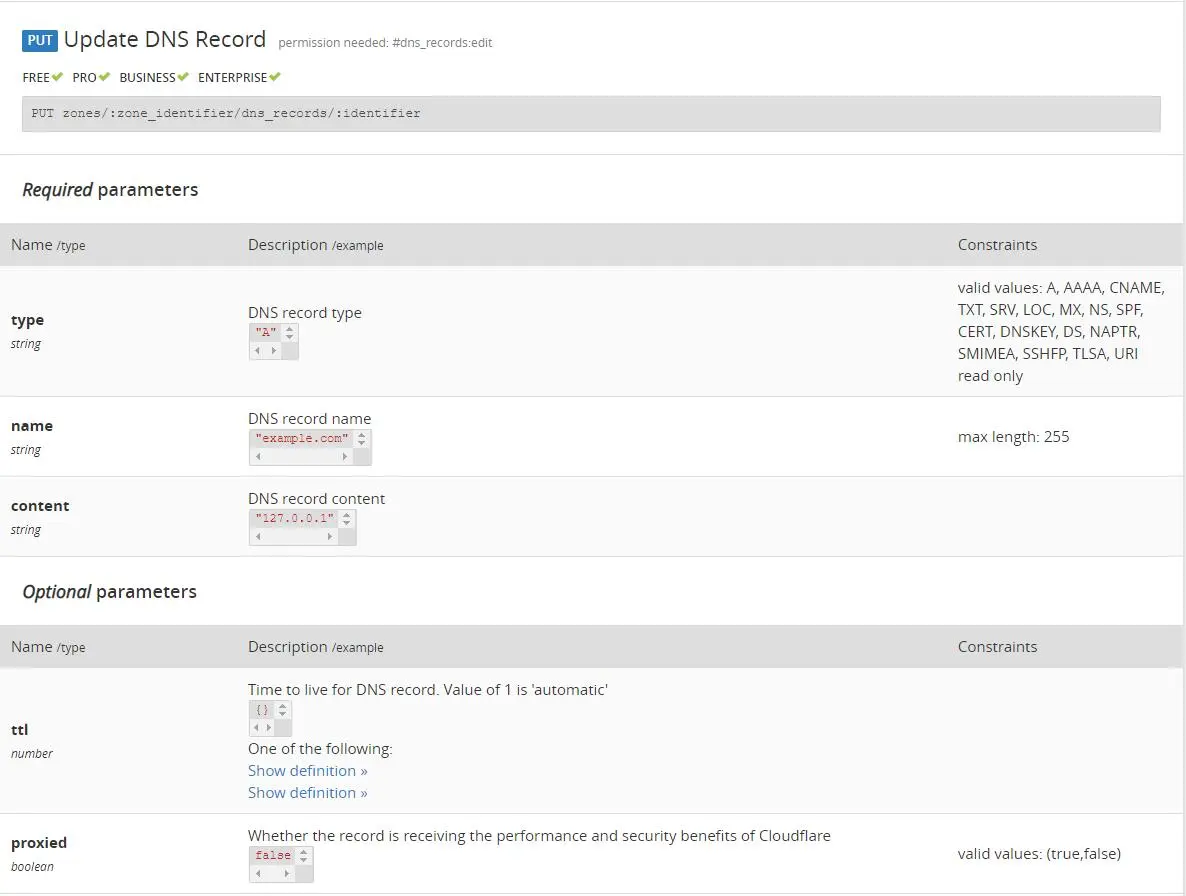This screenshot has height=896, width=1186.
Task: Click the "A" example box for type
Action: pyautogui.click(x=266, y=333)
